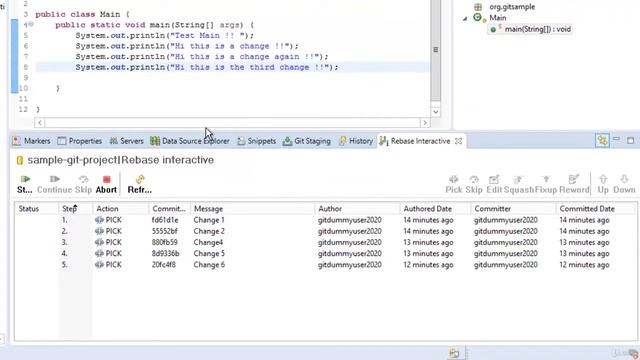Viewport: 640px width, 360px height.
Task: Click commit id 20fc4f8
Action: (164, 264)
